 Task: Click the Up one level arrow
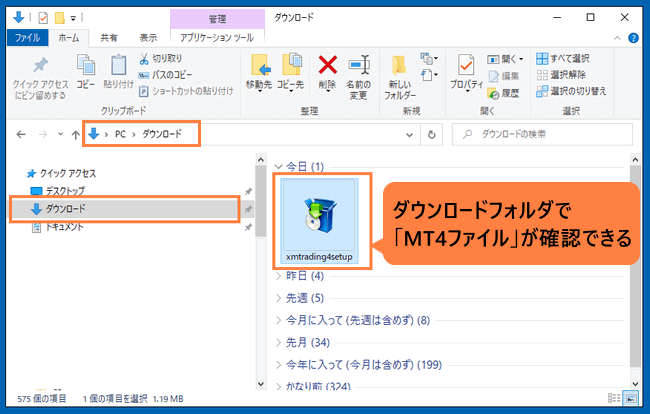pyautogui.click(x=75, y=134)
